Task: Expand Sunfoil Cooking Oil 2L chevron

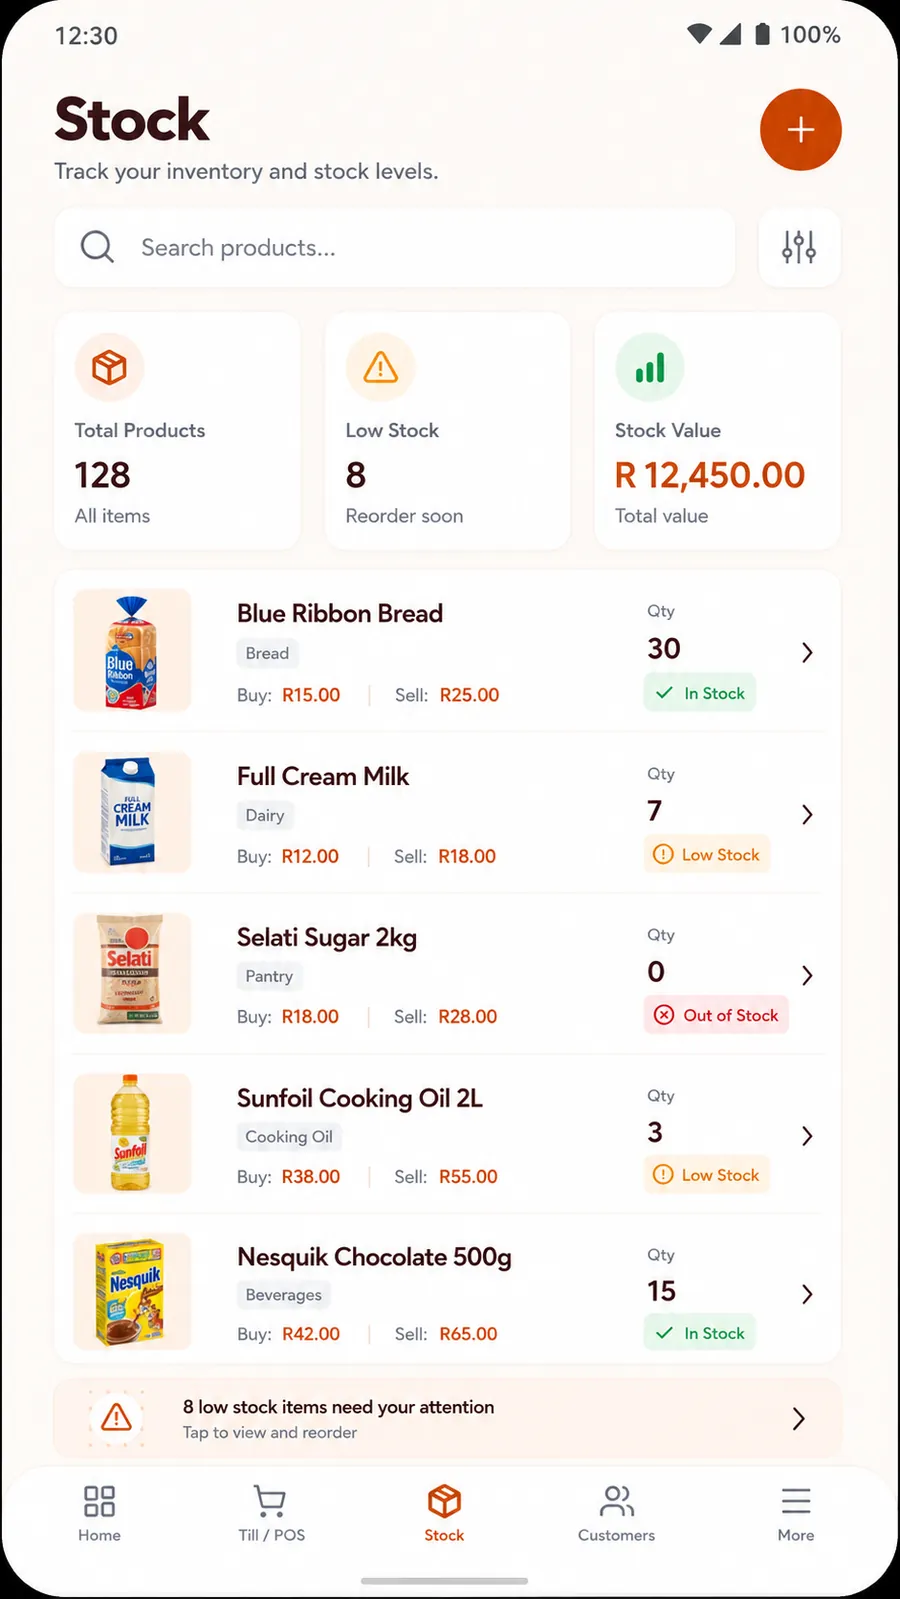Action: (807, 1136)
